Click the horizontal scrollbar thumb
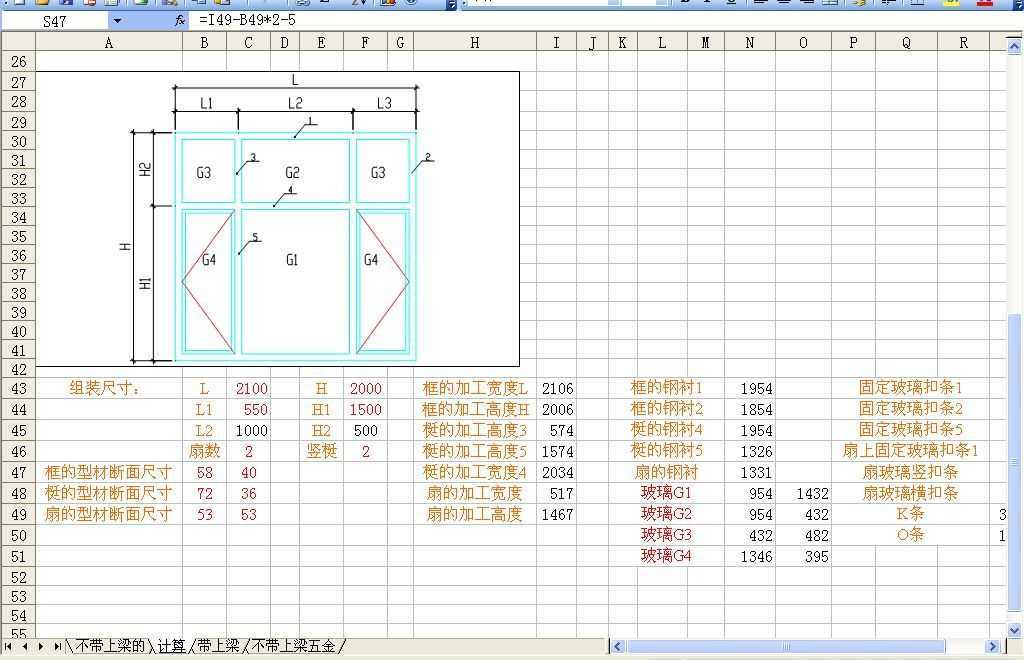This screenshot has height=660, width=1024. pos(786,646)
